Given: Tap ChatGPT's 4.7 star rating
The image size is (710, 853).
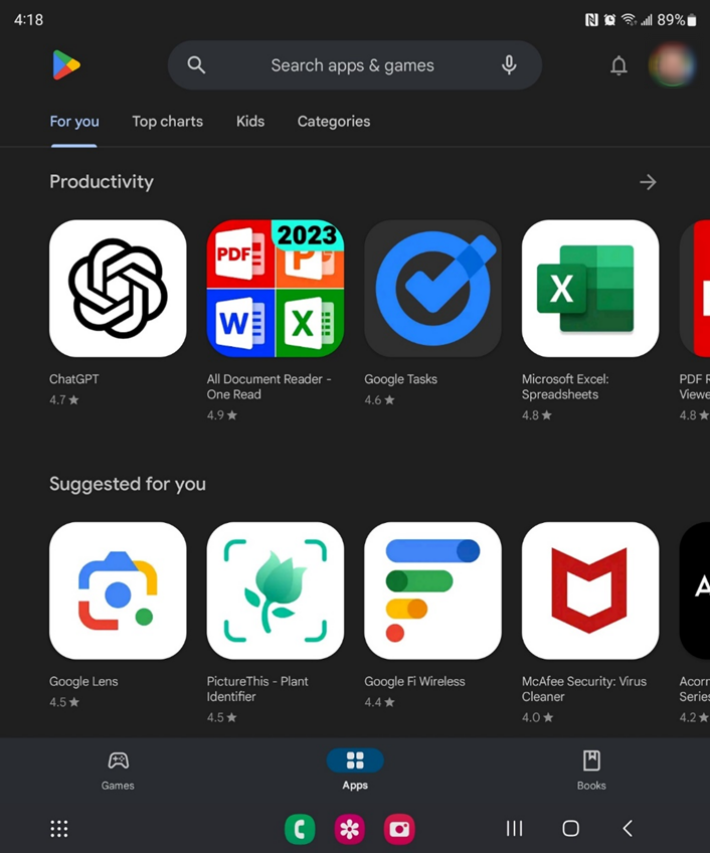Looking at the screenshot, I should pyautogui.click(x=64, y=400).
